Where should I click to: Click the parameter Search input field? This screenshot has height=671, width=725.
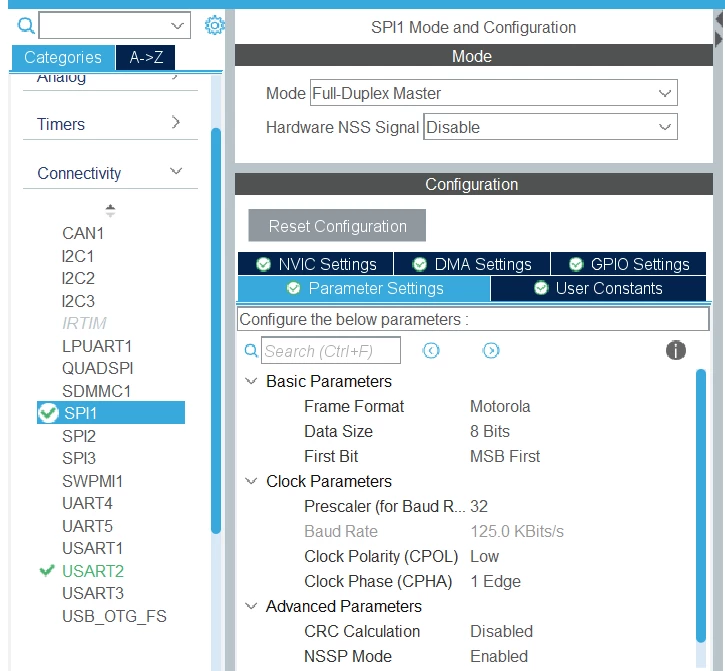[x=331, y=351]
